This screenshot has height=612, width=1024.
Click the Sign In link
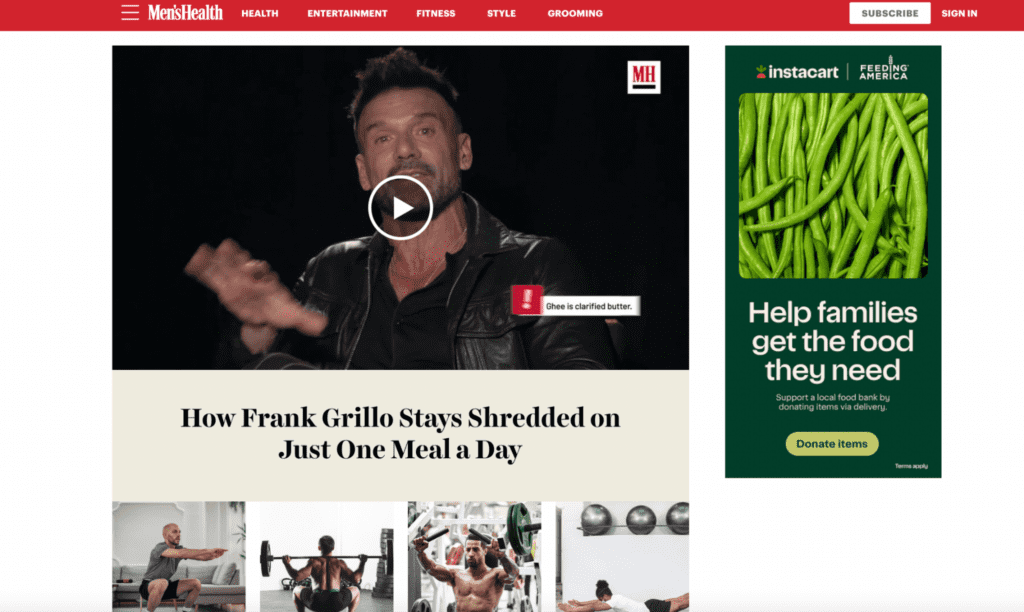(x=959, y=13)
